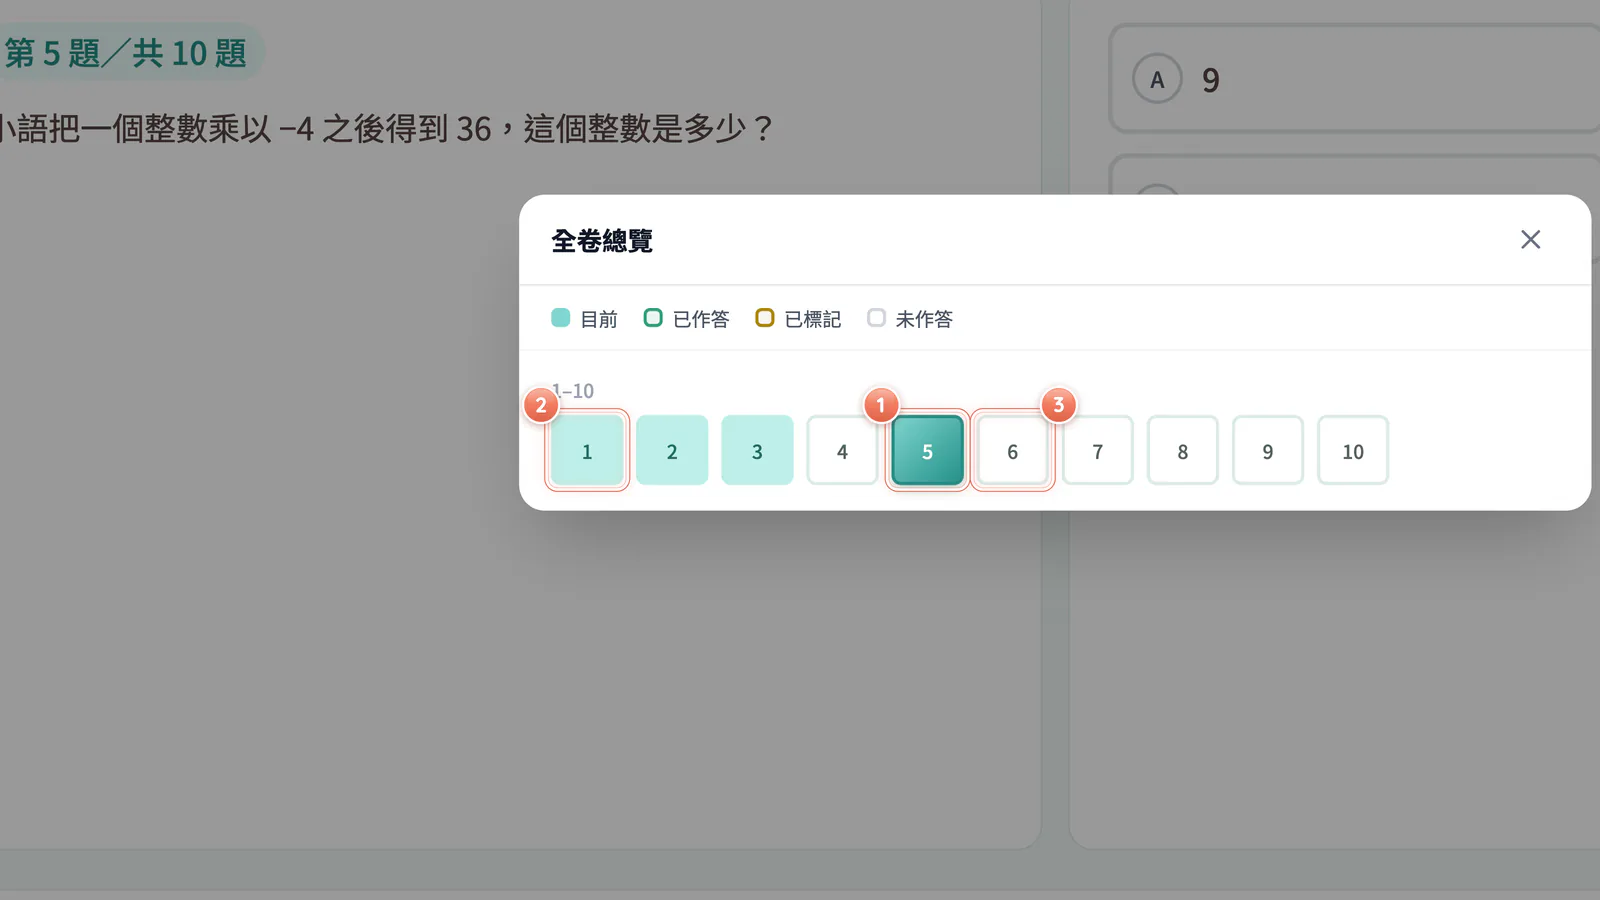1600x900 pixels.
Task: Click the question text about 乘以 −4
Action: click(x=387, y=129)
